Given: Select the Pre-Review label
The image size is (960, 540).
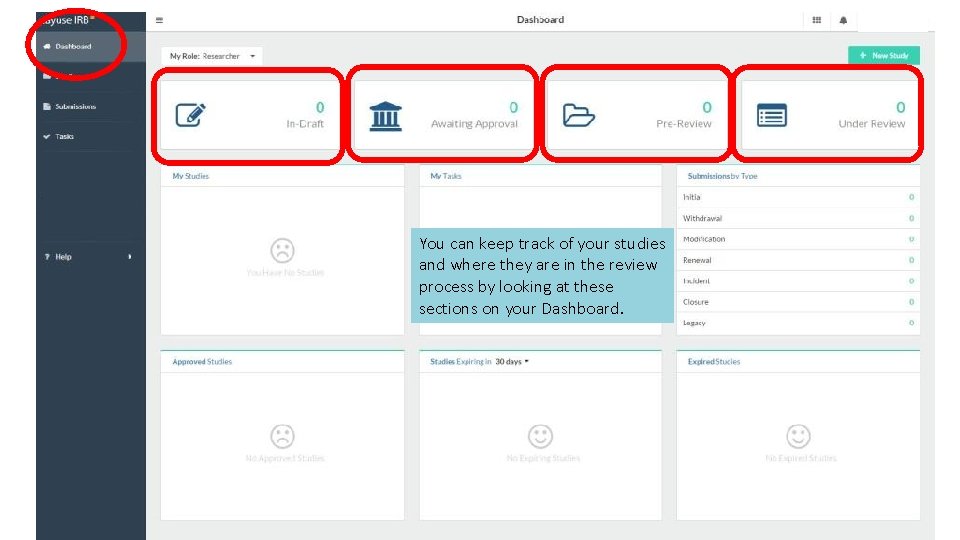Looking at the screenshot, I should point(684,124).
